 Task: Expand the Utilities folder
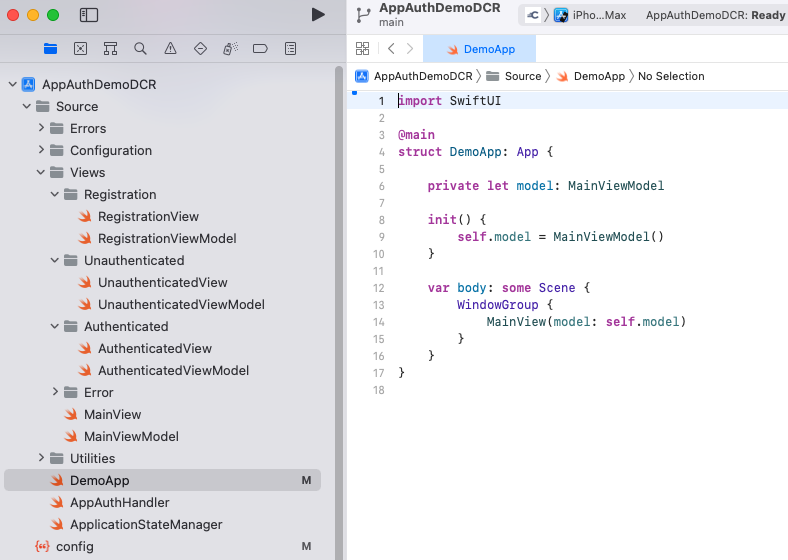(x=41, y=458)
